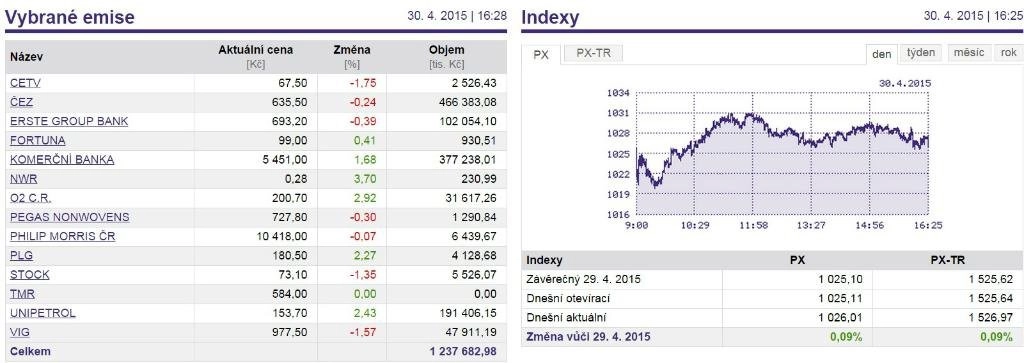Switch to the PX-TR index tab
Viewport: 1024px width, 363px height.
point(594,54)
